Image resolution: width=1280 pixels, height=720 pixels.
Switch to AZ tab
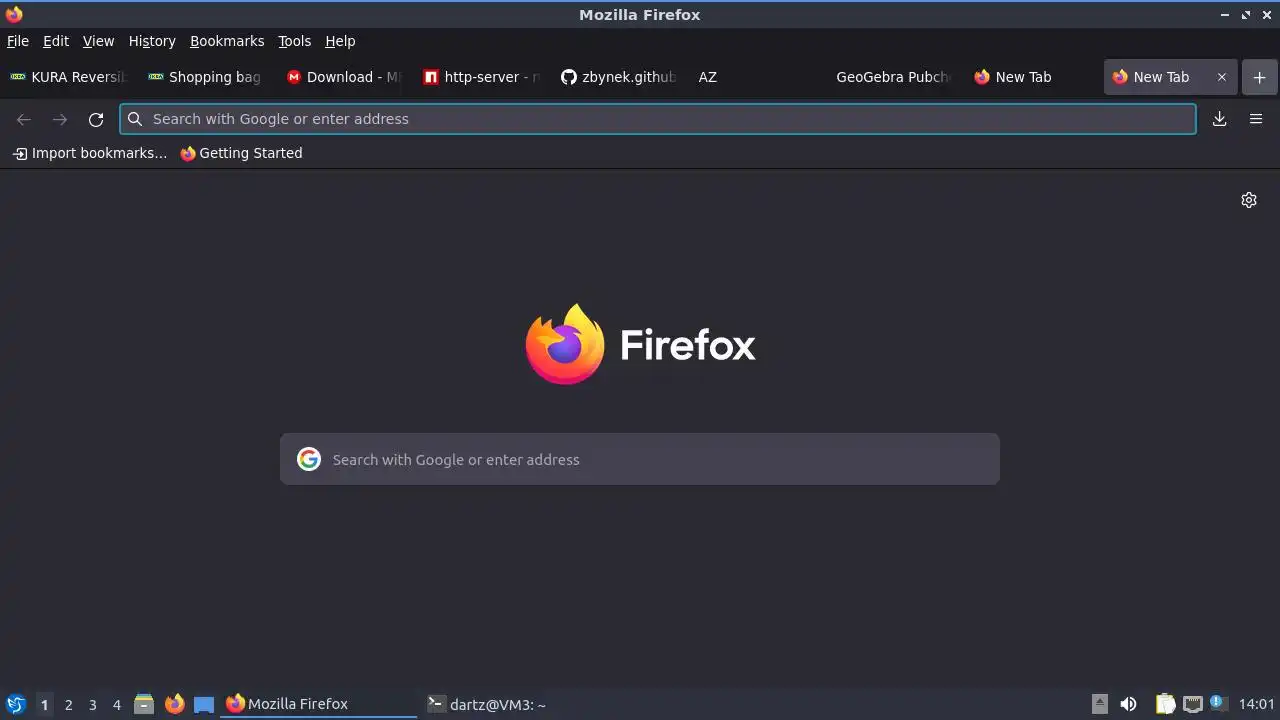coord(759,77)
